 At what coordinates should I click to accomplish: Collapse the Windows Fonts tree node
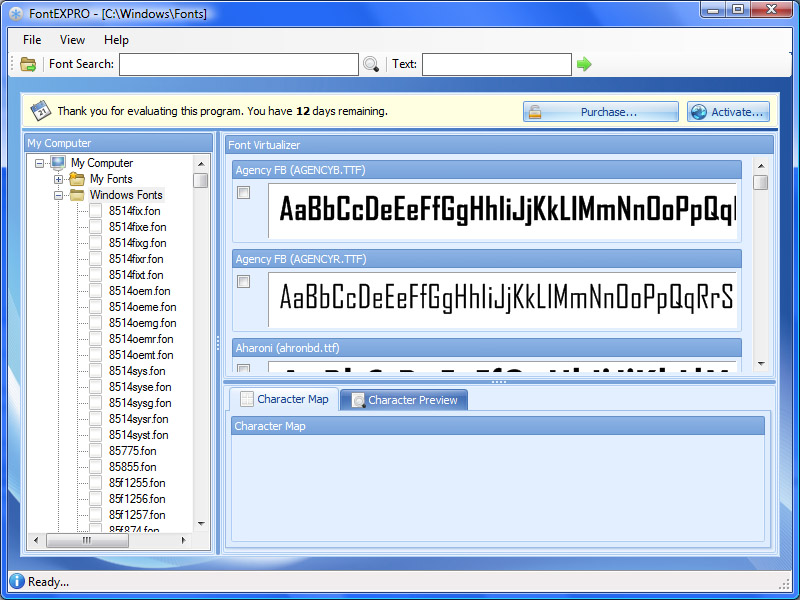click(x=58, y=195)
